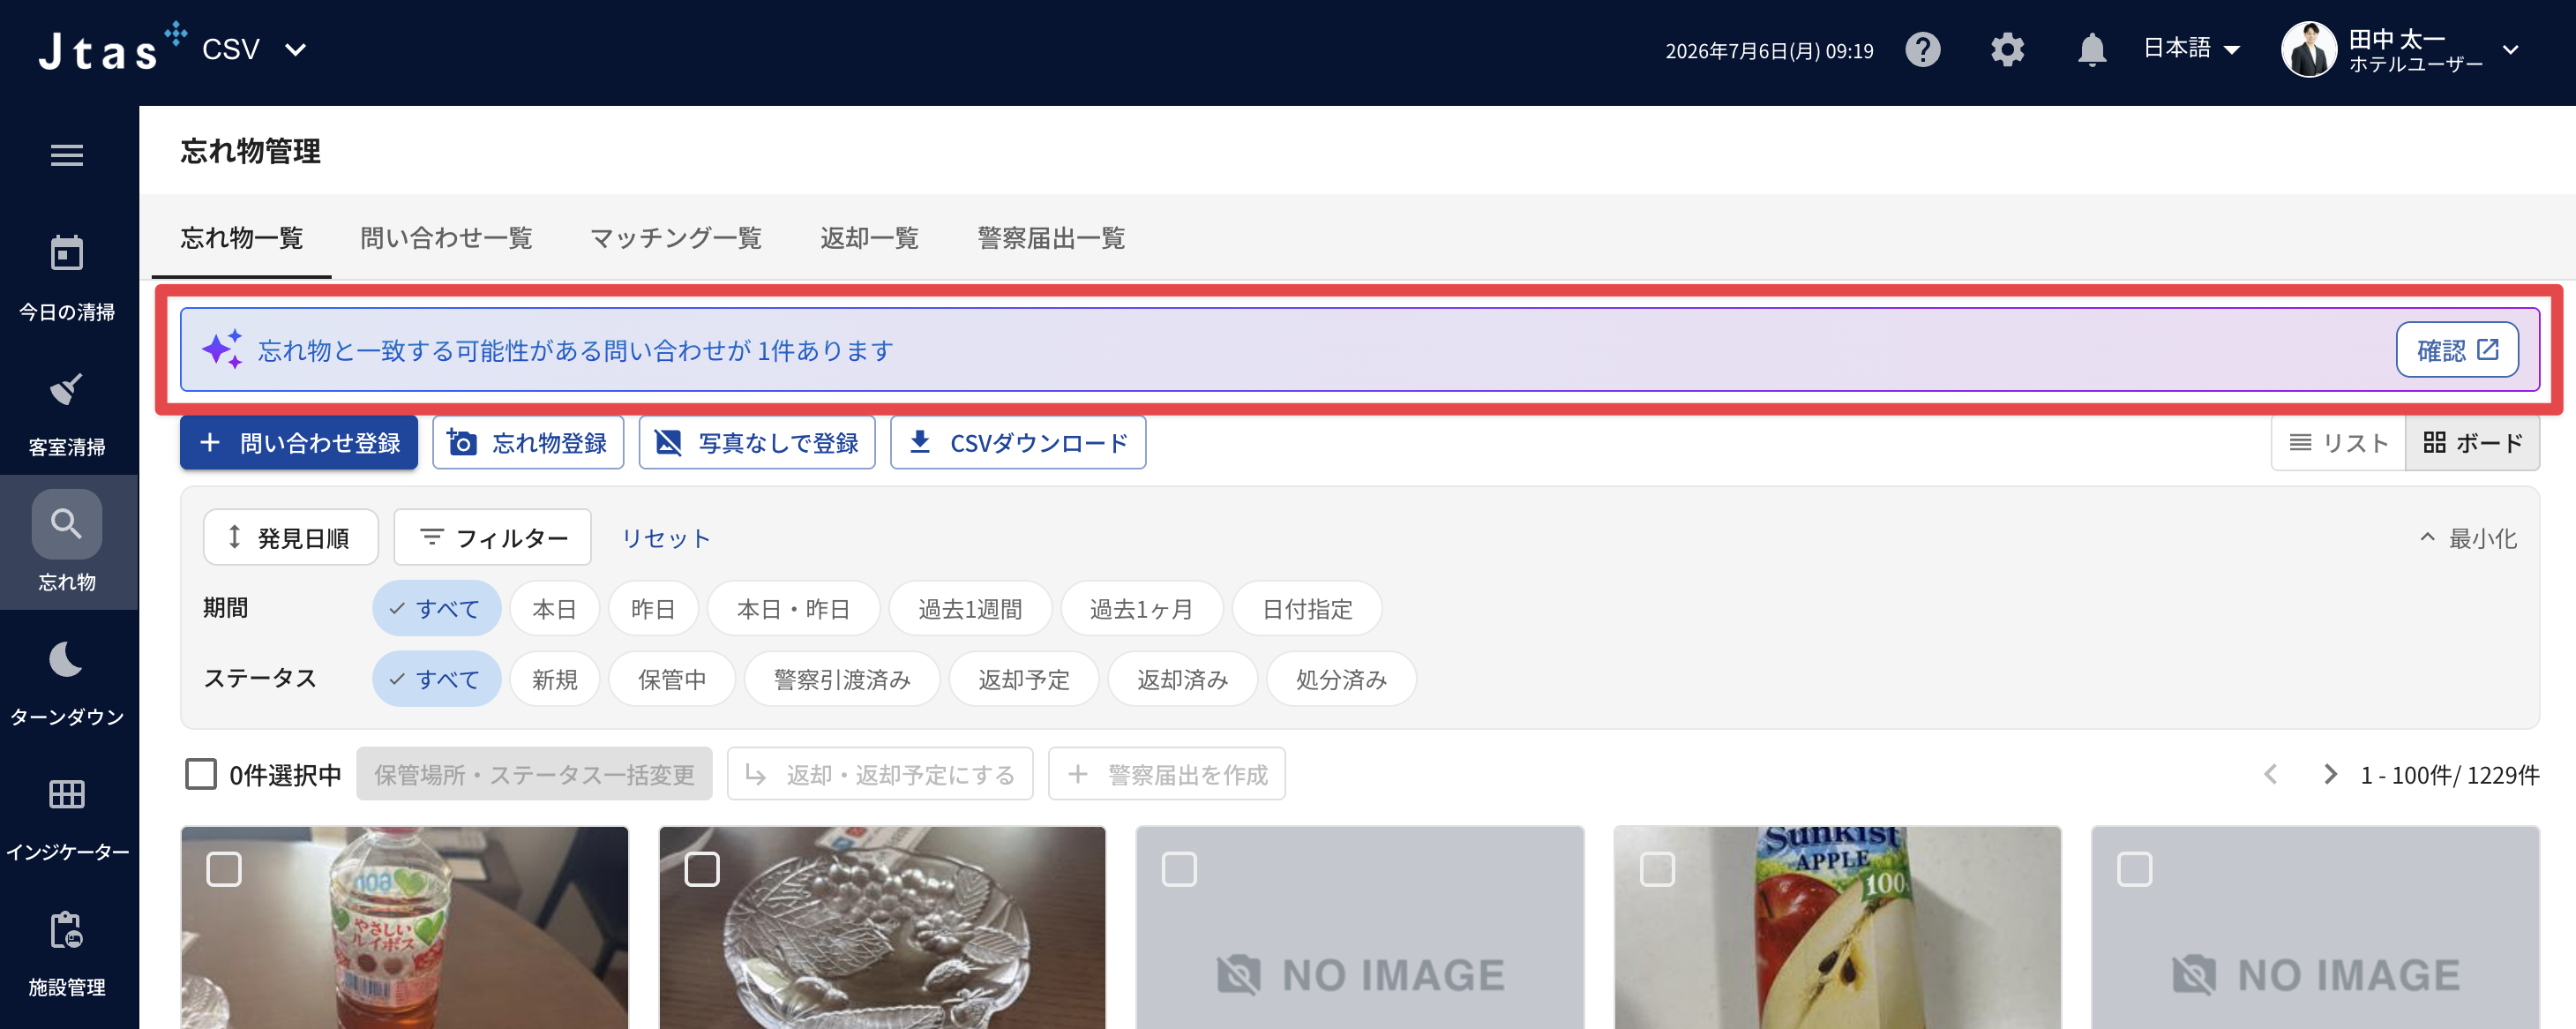
Task: Open 客室清掃 in the sidebar
Action: pos(67,412)
